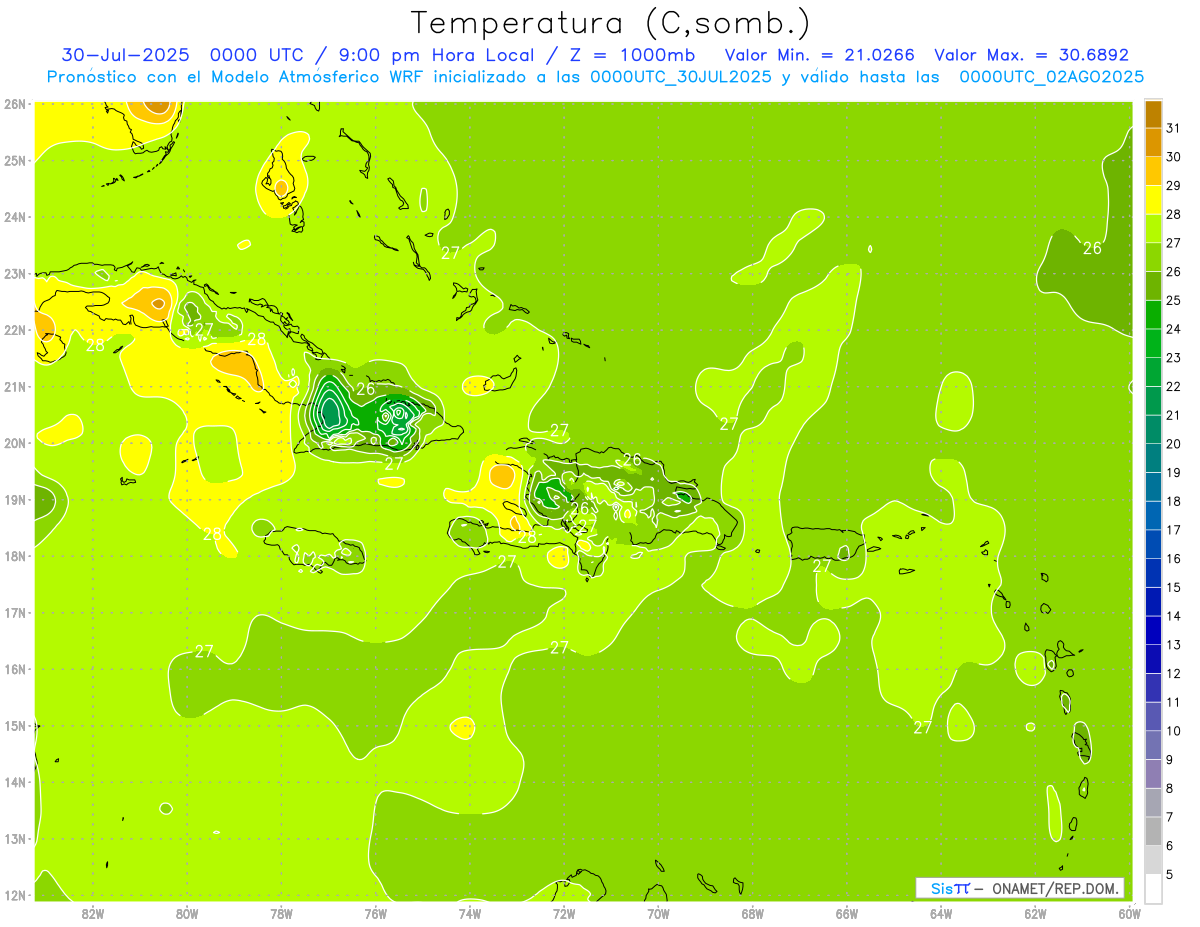The width and height of the screenshot is (1200, 927).
Task: Click the ONAMET/REP.DOM. credit label
Action: pyautogui.click(x=1054, y=888)
